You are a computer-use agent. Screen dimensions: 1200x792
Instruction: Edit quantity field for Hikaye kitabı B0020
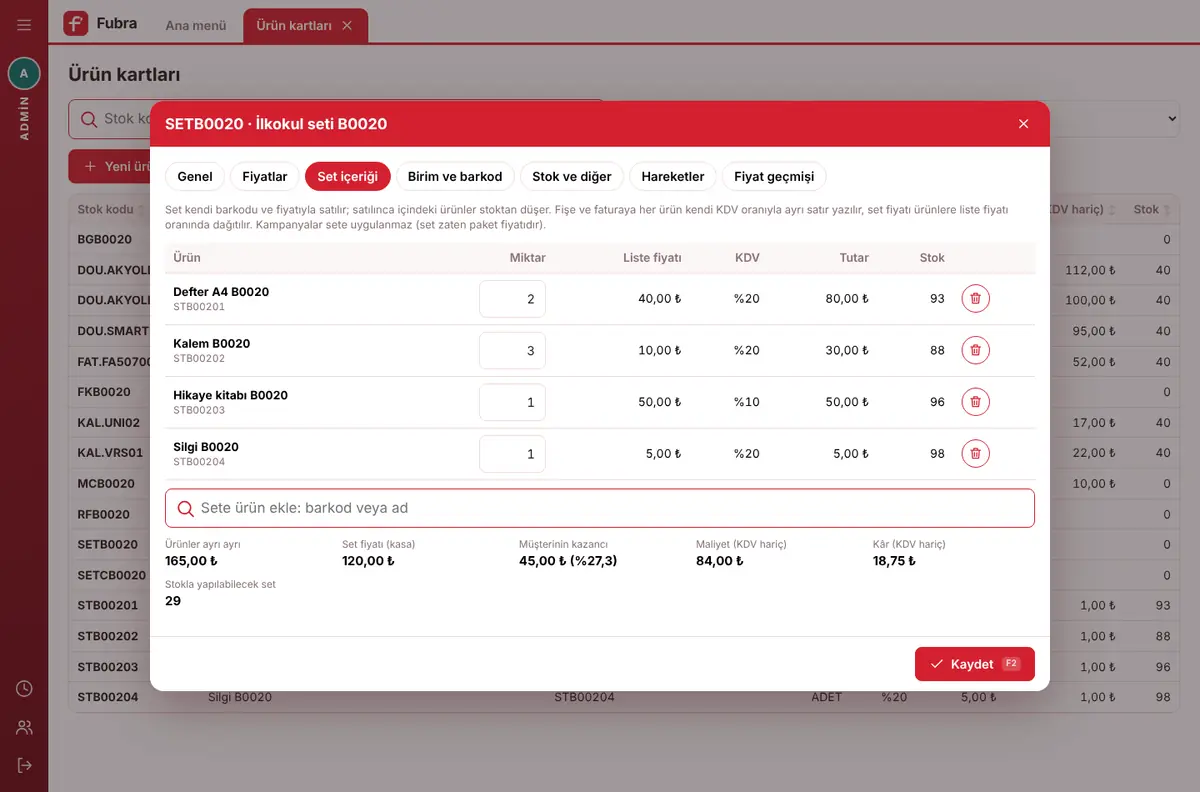coord(512,403)
